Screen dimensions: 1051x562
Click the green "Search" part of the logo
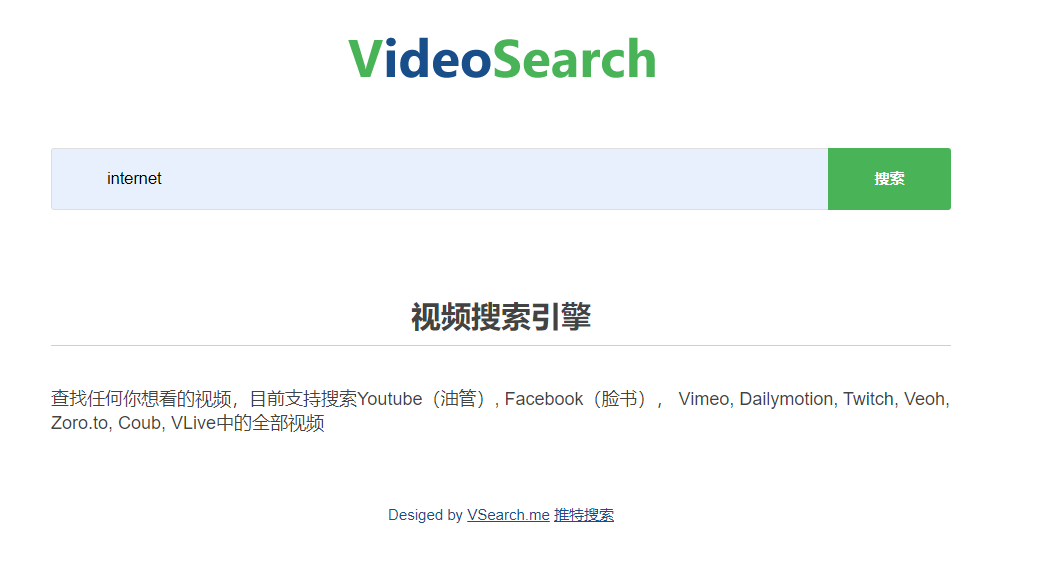click(574, 58)
